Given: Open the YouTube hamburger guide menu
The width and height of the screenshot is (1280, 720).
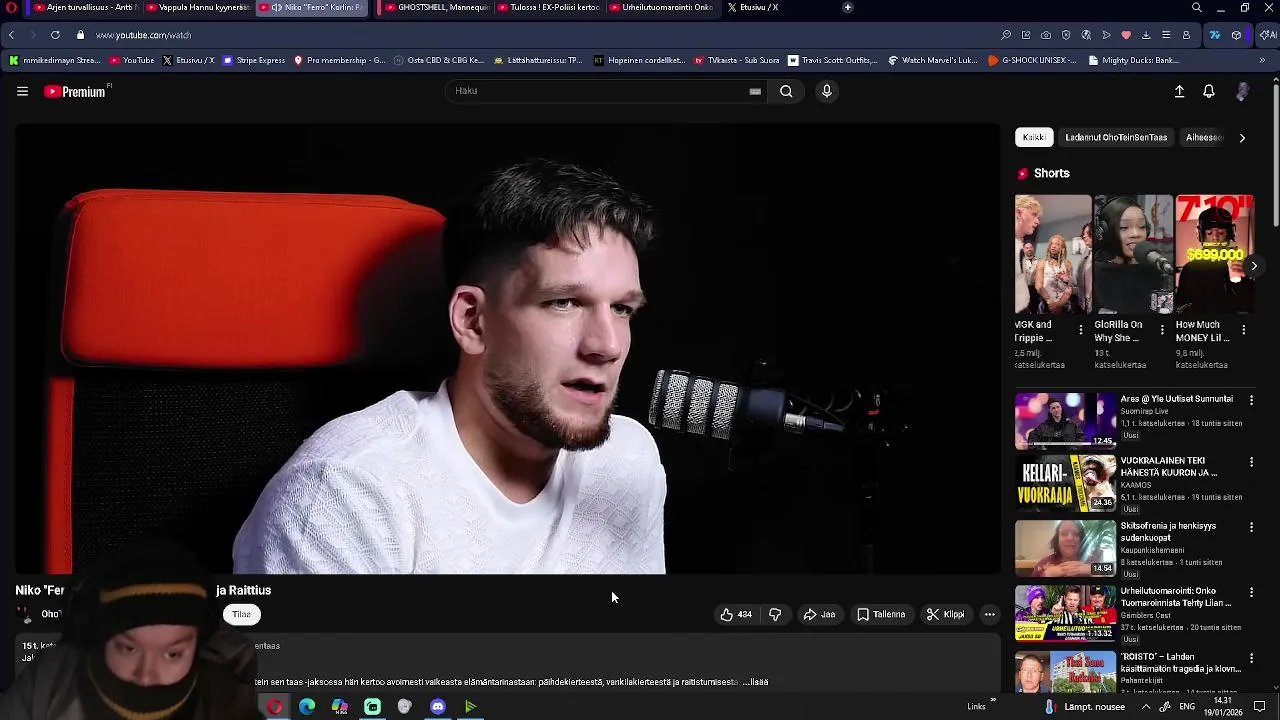Looking at the screenshot, I should [x=22, y=91].
